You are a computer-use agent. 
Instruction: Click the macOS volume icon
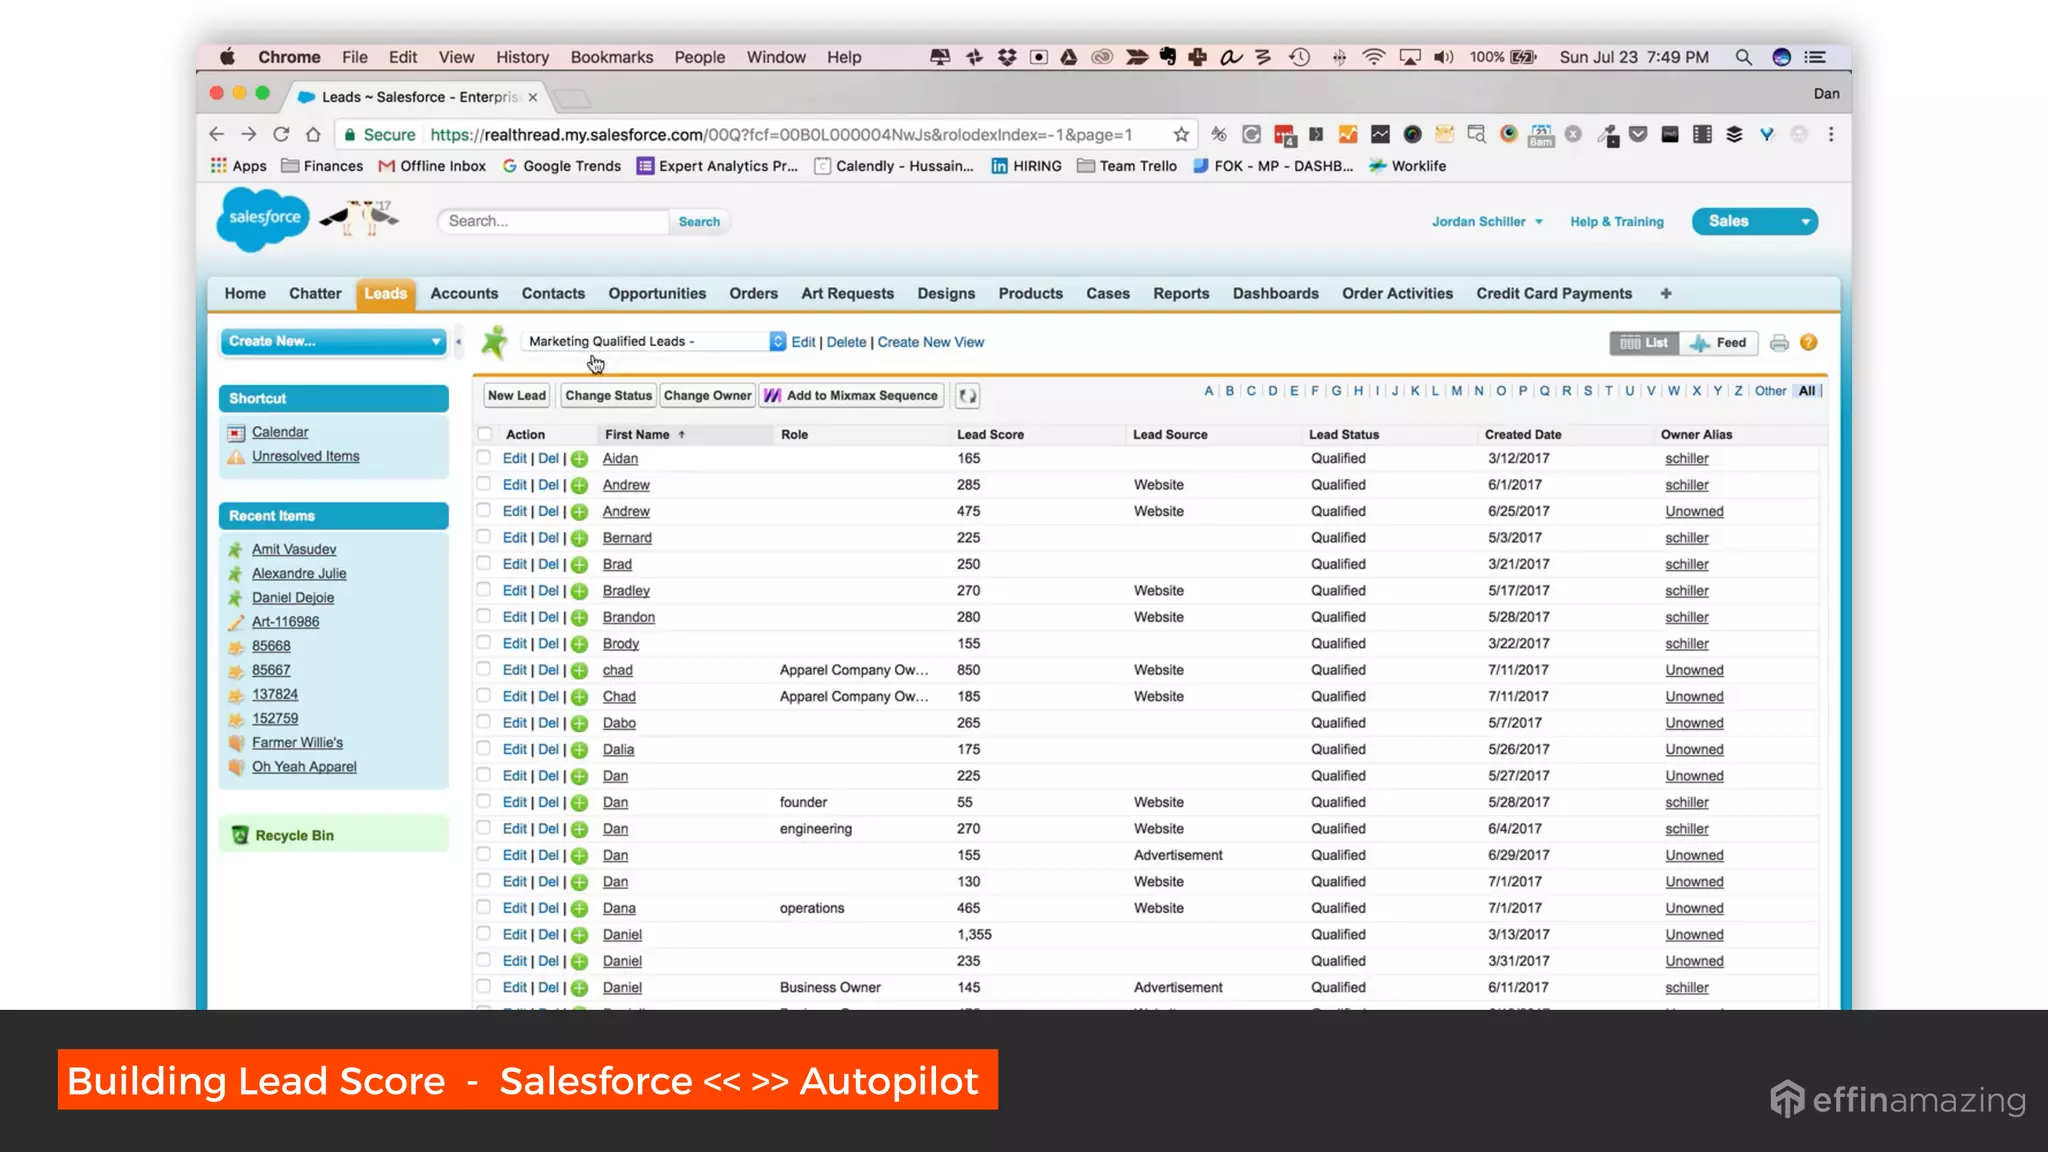point(1443,57)
